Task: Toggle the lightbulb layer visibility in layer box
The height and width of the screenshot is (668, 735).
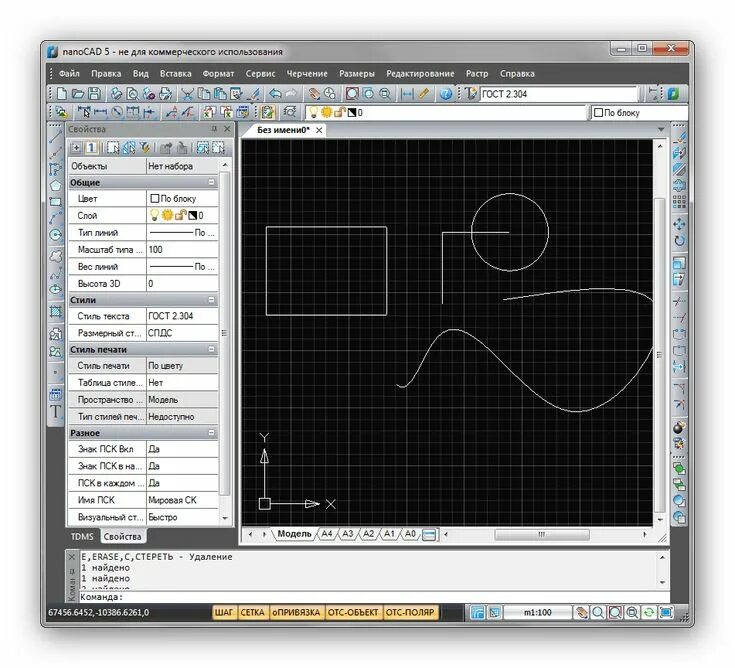Action: click(314, 113)
